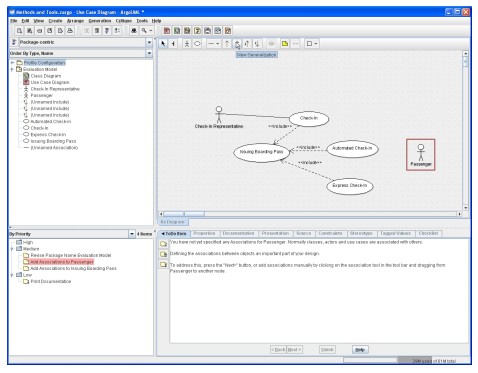This screenshot has height=373, width=478.
Task: Open the Tools menu
Action: click(x=142, y=21)
